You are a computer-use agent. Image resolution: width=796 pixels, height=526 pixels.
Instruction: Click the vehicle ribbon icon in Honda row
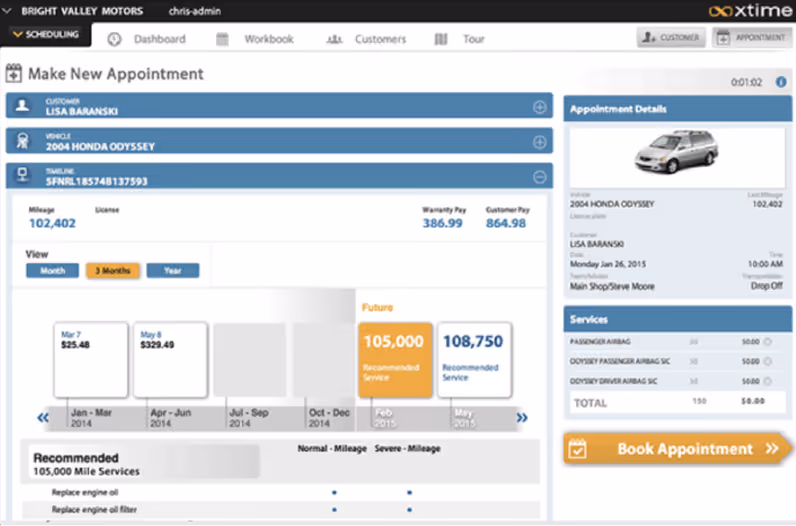(x=22, y=141)
